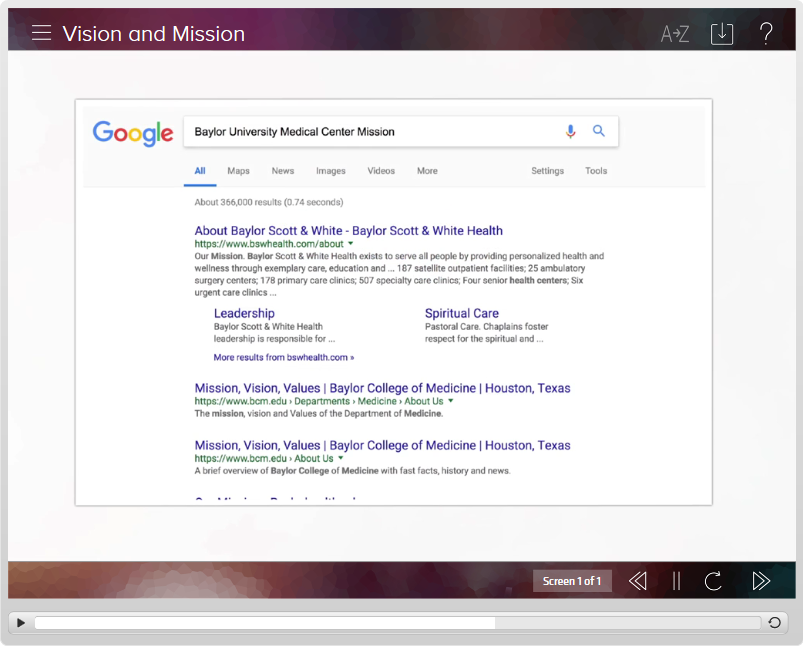Click the play triangle in the bottom bar

[20, 622]
